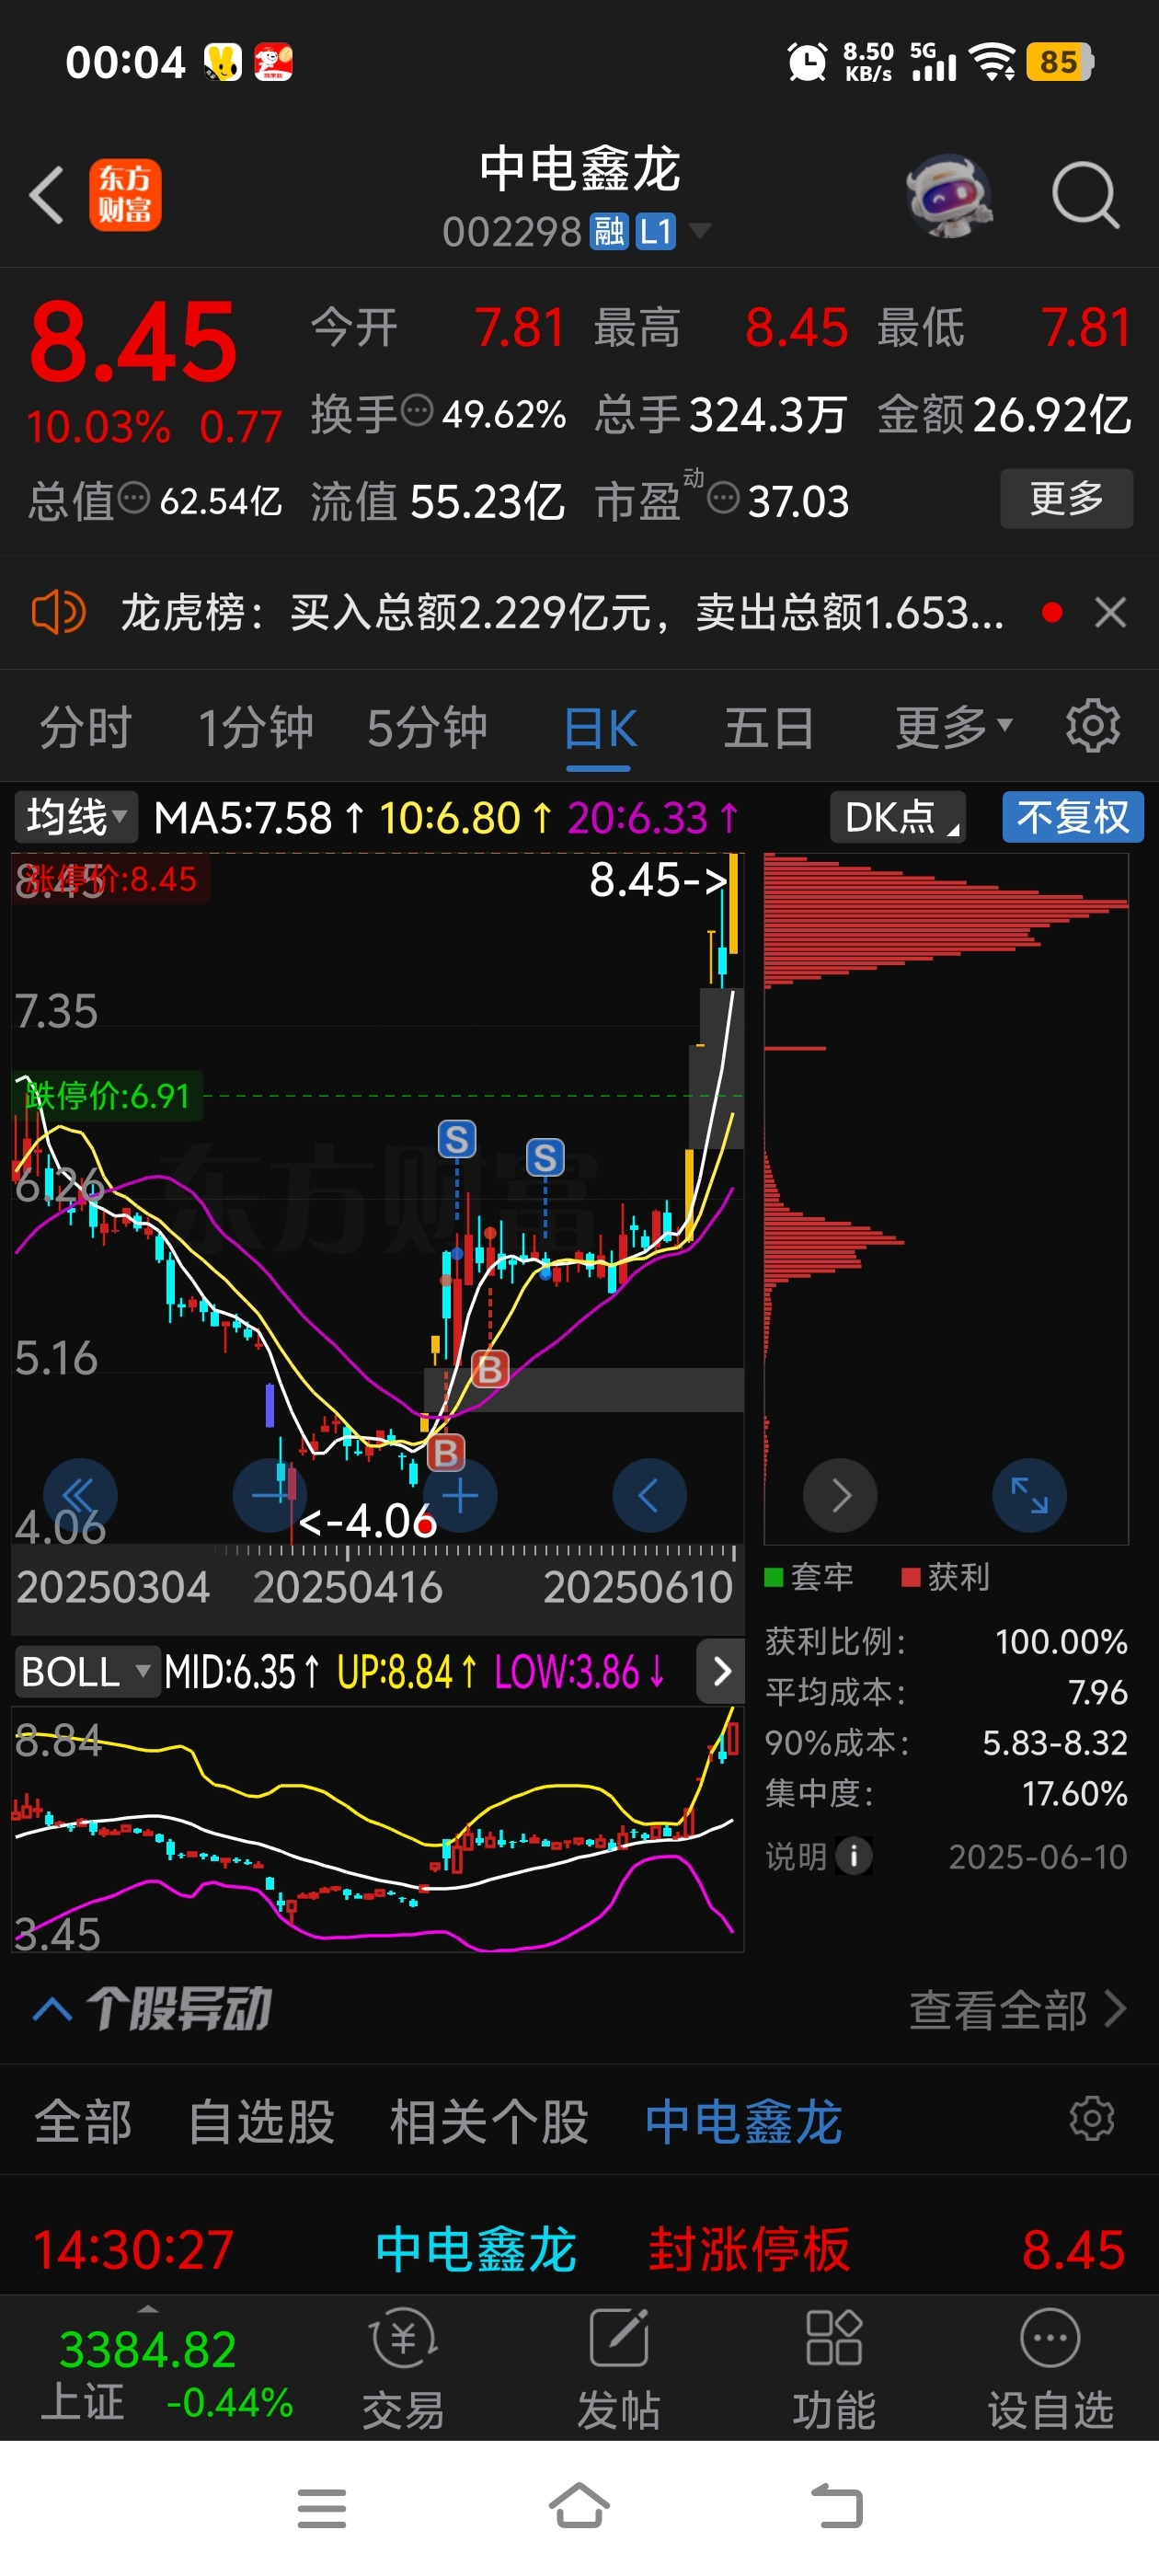The image size is (1159, 2576).
Task: Tap the 市盈 info circle icon
Action: [723, 497]
